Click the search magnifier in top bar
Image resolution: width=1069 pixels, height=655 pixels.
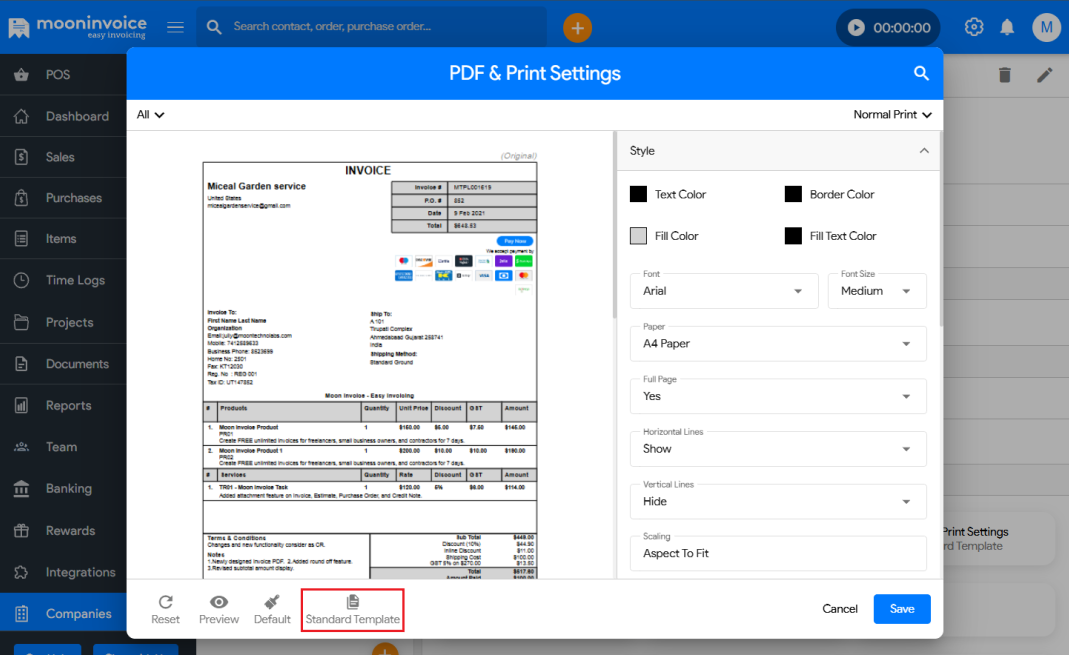pyautogui.click(x=214, y=27)
